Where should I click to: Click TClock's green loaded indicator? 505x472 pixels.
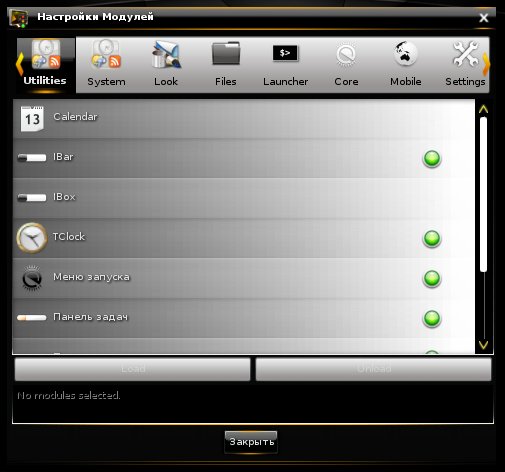pyautogui.click(x=432, y=239)
